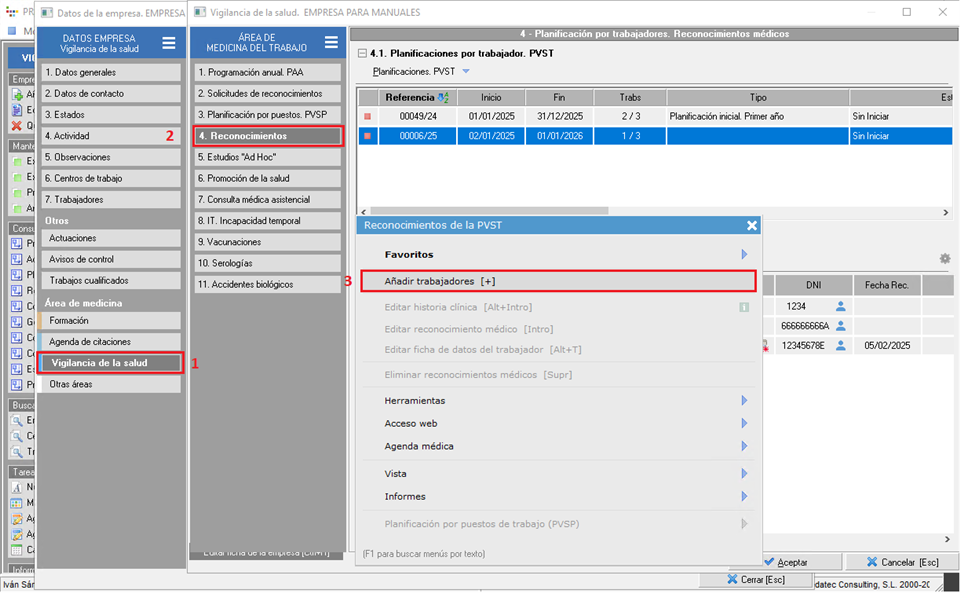Open the Datos Empresa hamburger menu
The width and height of the screenshot is (960, 593).
[x=169, y=42]
